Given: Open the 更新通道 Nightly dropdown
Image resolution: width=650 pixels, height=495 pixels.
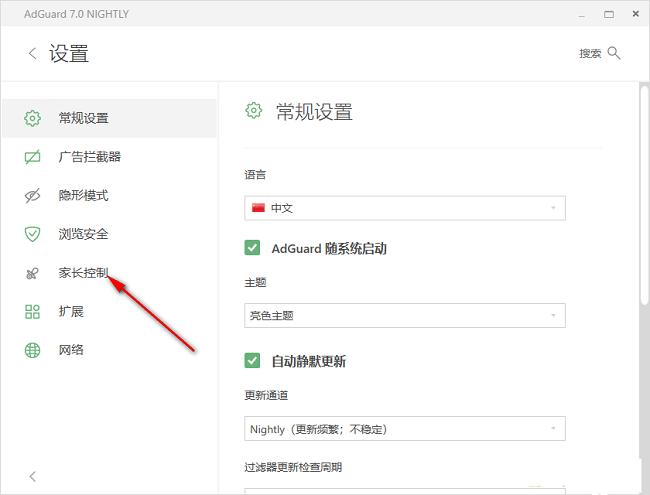Looking at the screenshot, I should click(405, 429).
